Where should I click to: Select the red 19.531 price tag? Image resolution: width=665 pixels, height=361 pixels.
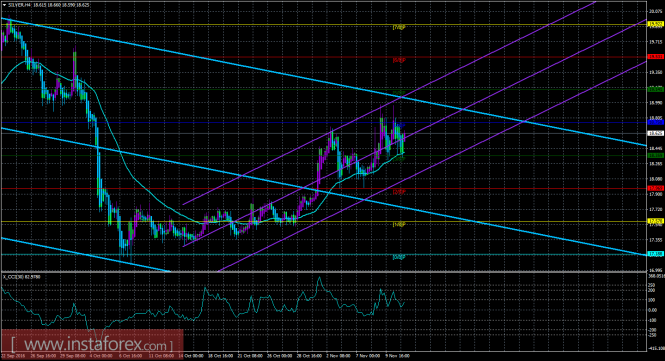tap(656, 56)
